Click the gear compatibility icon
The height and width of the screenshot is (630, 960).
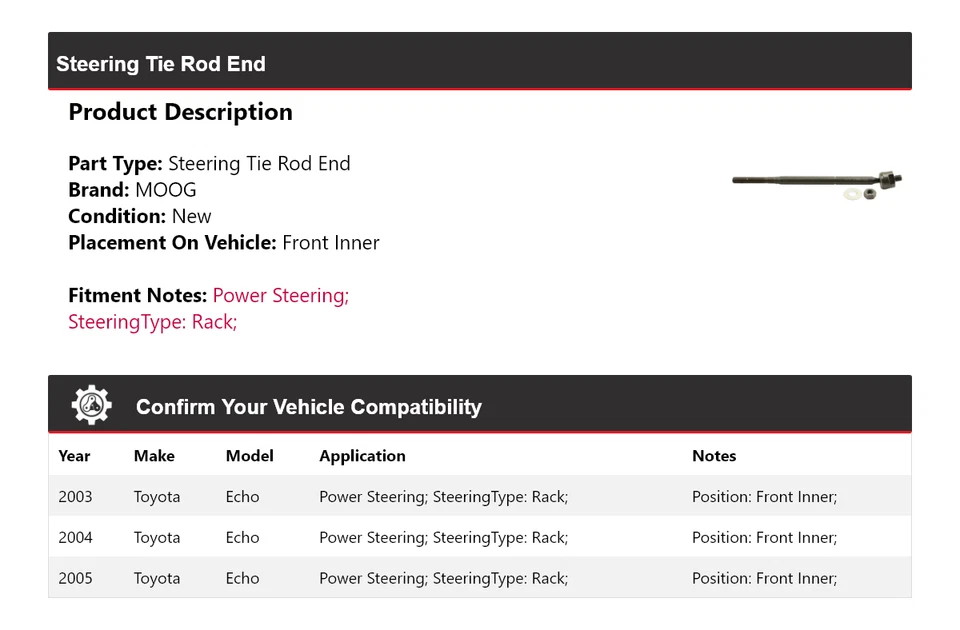91,405
